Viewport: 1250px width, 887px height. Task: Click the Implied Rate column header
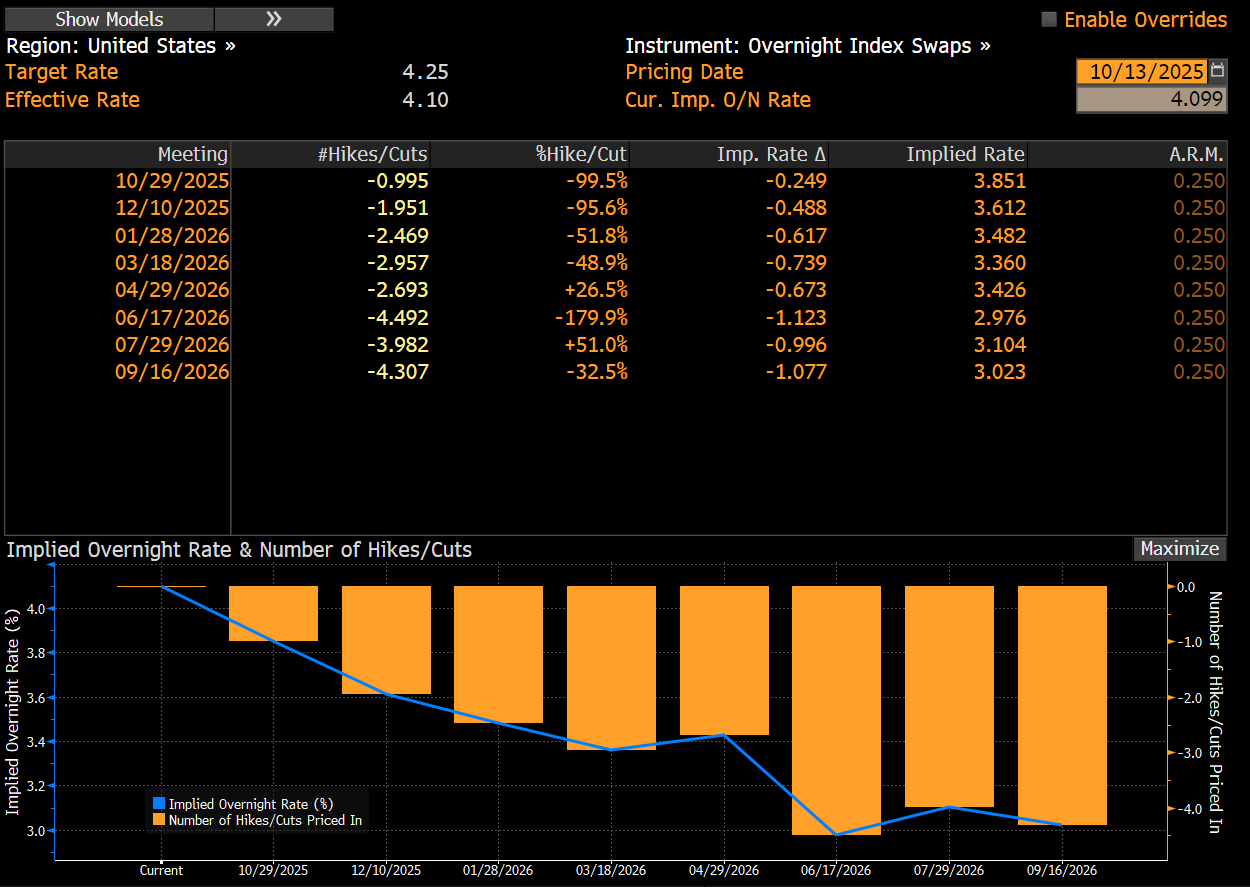(x=965, y=154)
